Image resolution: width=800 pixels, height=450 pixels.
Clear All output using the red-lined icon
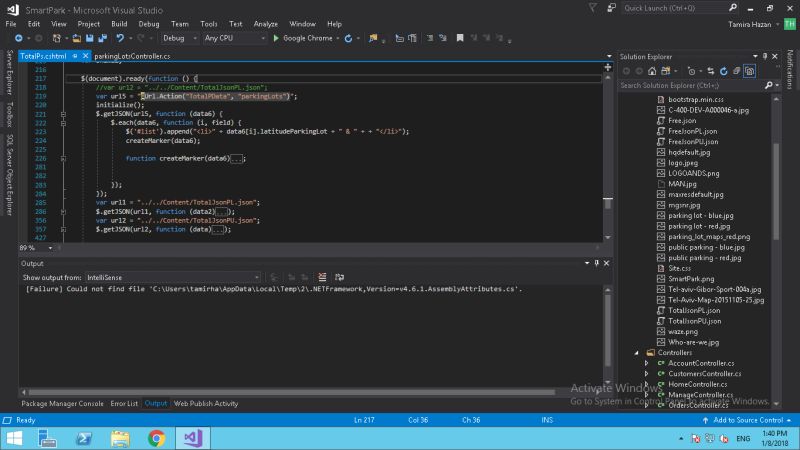(x=322, y=277)
